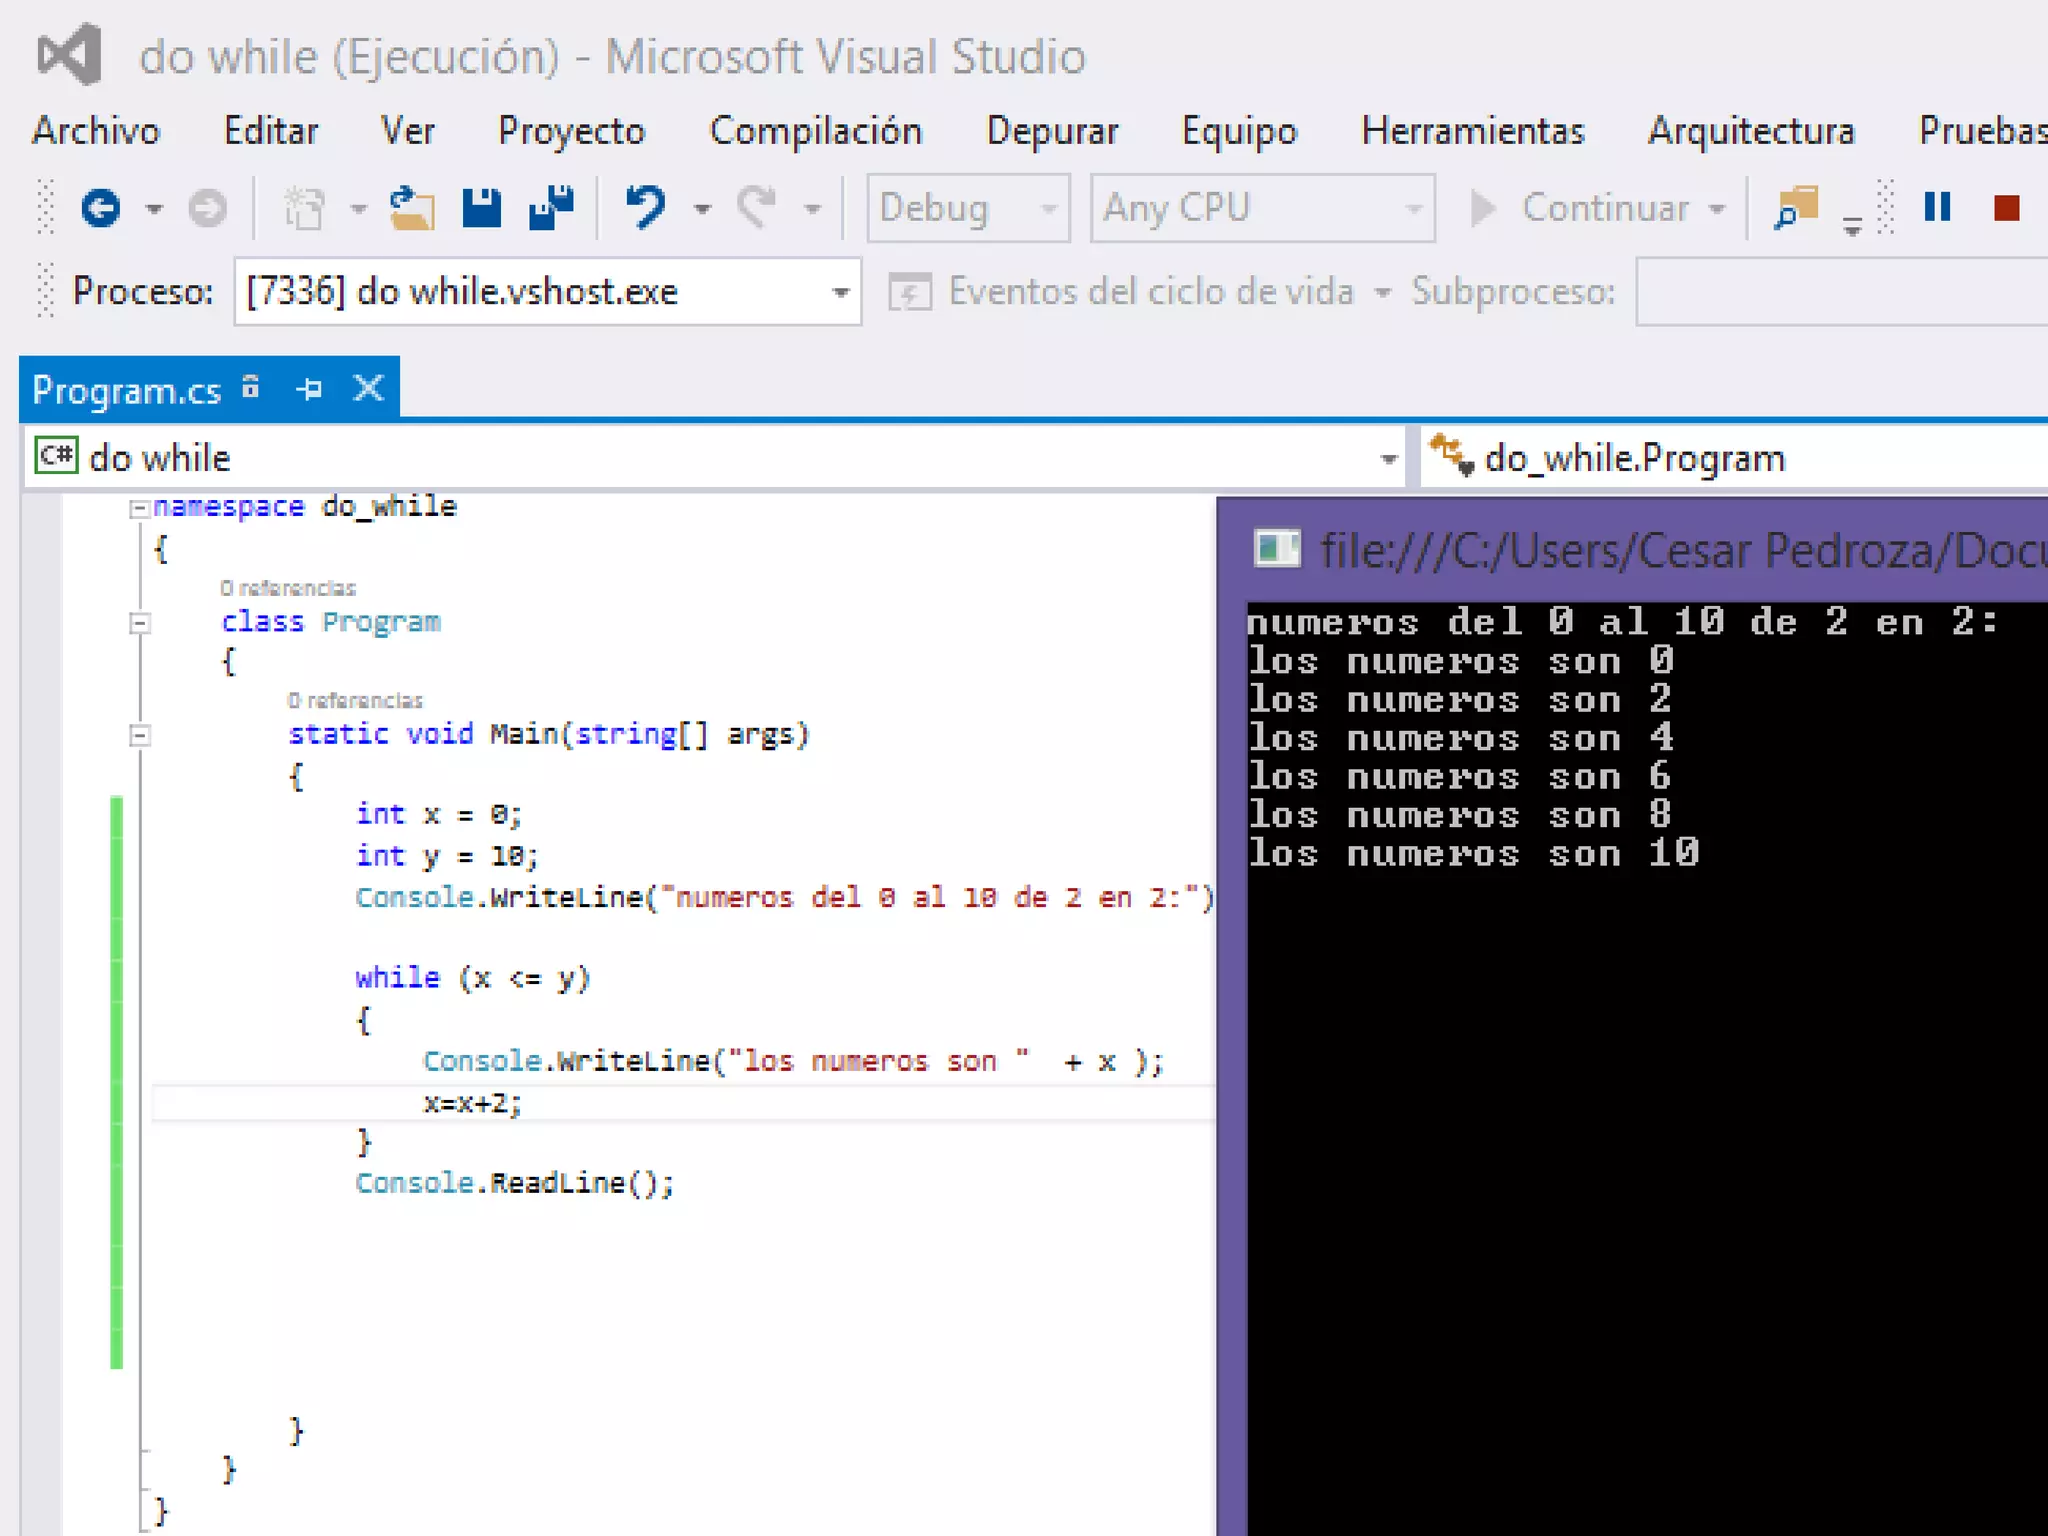This screenshot has height=1536, width=2048.
Task: Pause debugging with the Break All icon
Action: point(1937,208)
